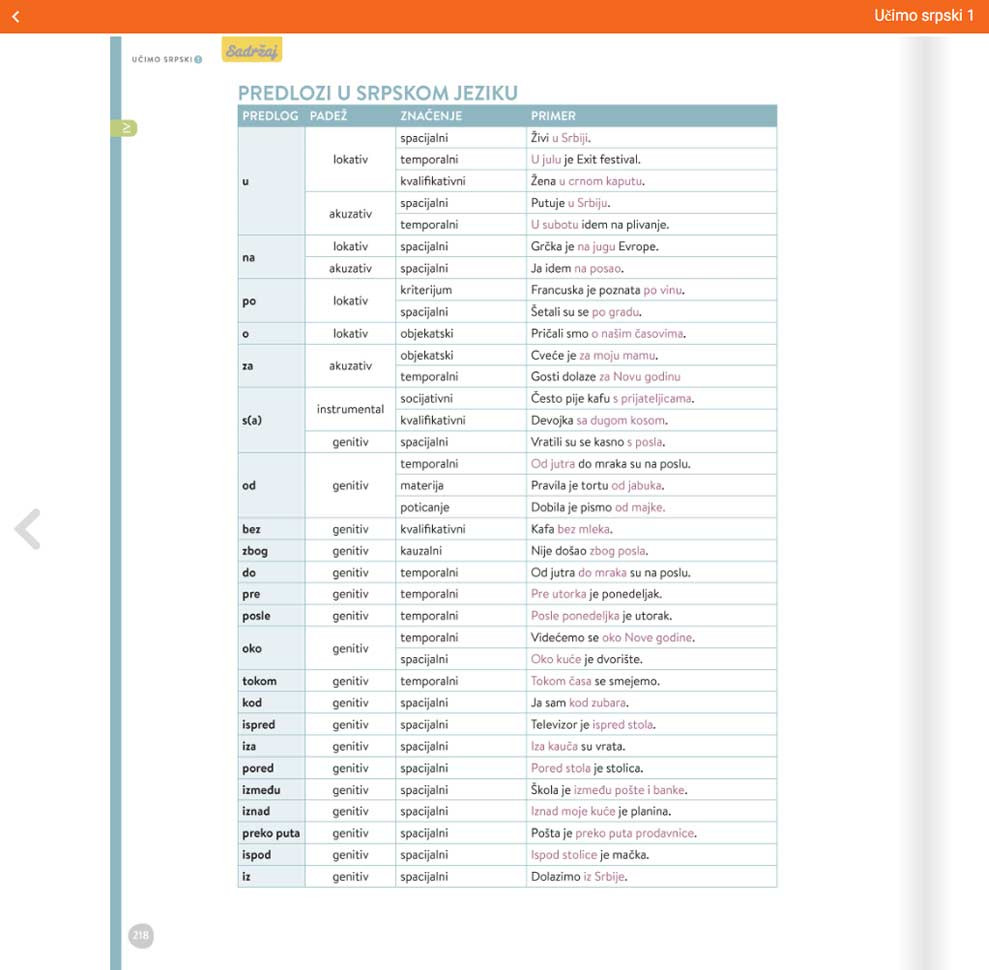Screen dimensions: 989x970
Task: Tap the round badge beside UČIMO SRPSKI
Action: click(x=198, y=59)
